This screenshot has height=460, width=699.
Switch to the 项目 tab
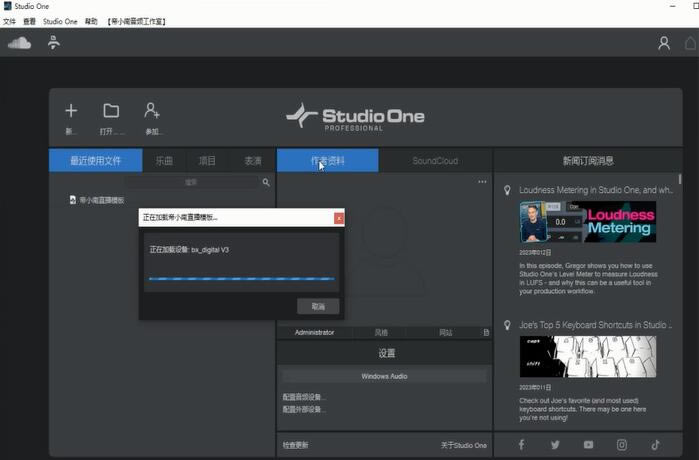[207, 160]
